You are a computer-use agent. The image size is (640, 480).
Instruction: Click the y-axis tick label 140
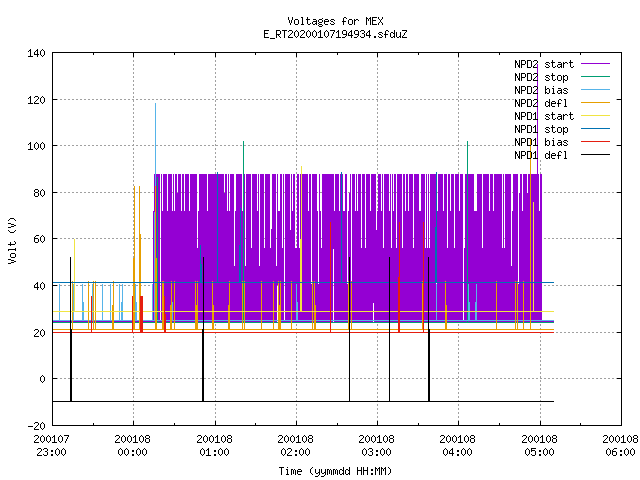[36, 53]
